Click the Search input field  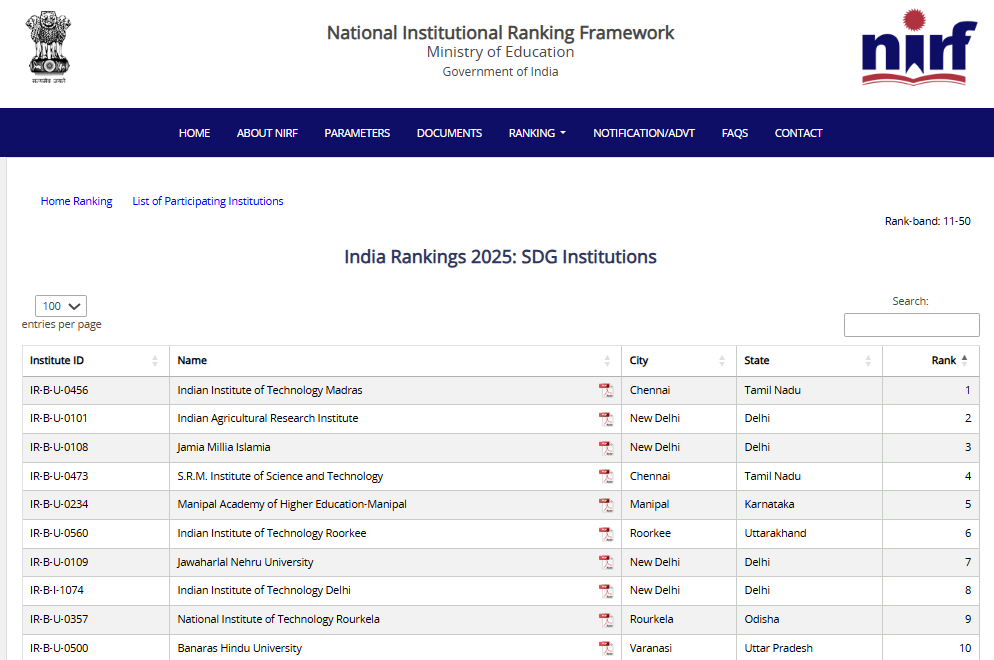pyautogui.click(x=911, y=325)
